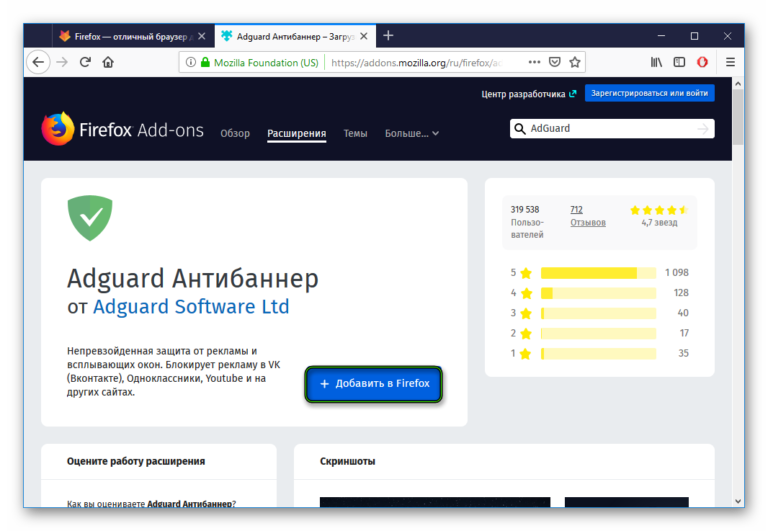Click Mozilla Foundation (US) identity label
The width and height of the screenshot is (768, 531).
point(266,63)
